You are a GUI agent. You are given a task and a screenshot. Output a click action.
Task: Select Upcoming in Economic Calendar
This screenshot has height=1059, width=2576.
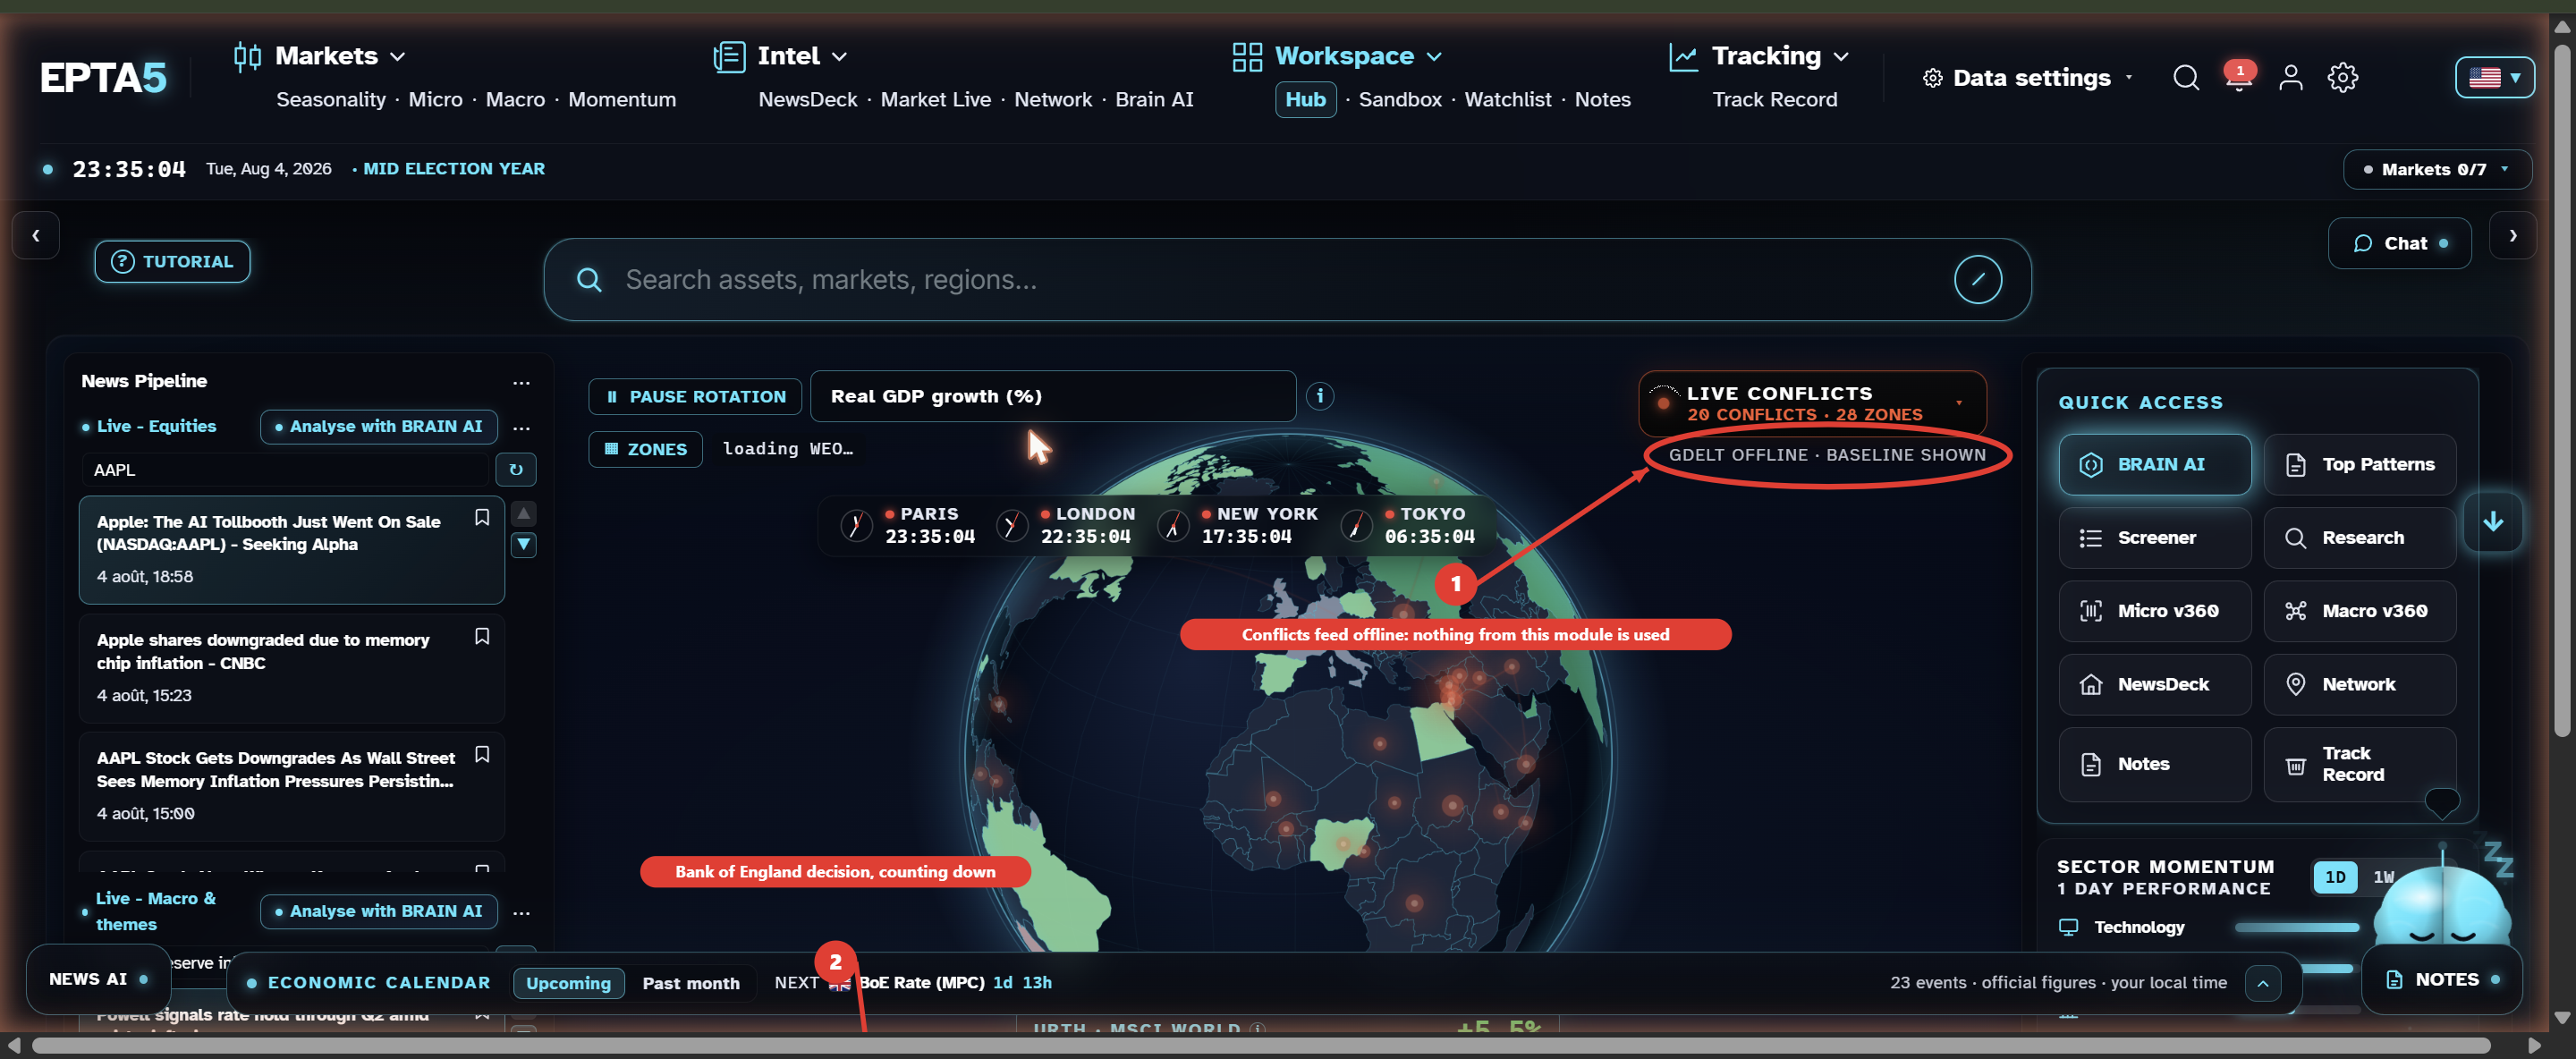(569, 984)
